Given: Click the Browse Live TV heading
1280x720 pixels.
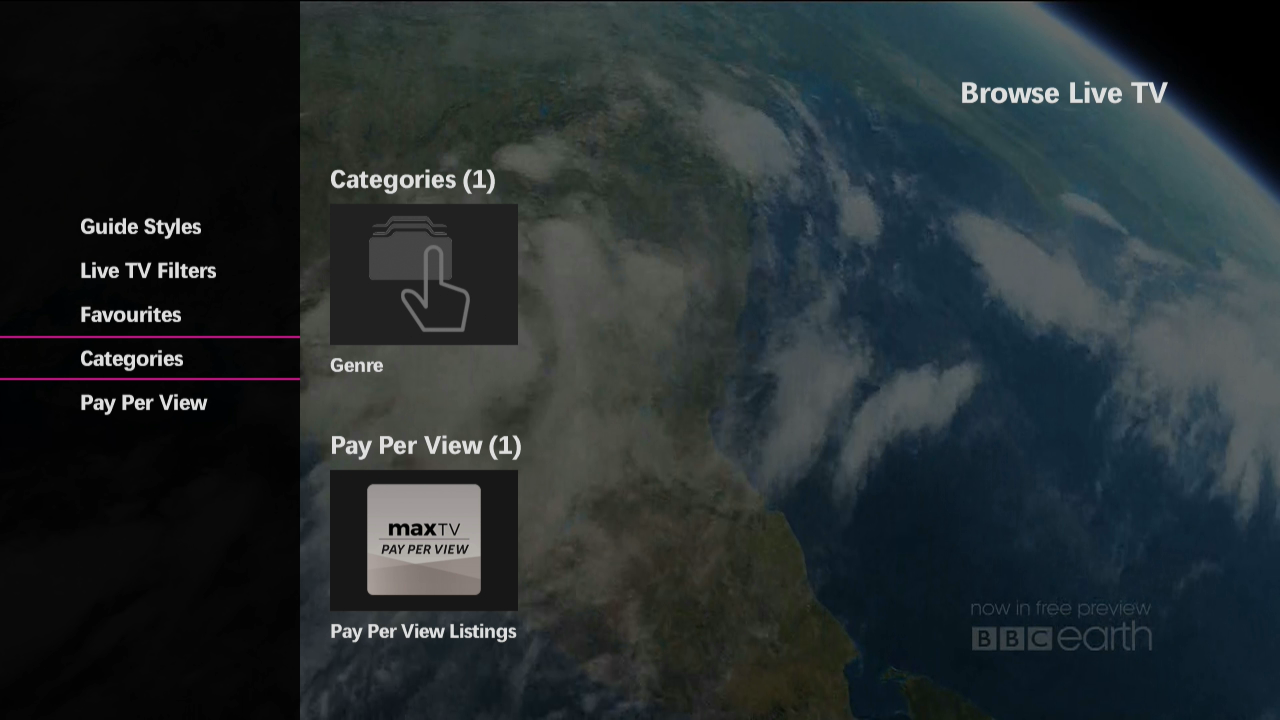Looking at the screenshot, I should point(1063,93).
